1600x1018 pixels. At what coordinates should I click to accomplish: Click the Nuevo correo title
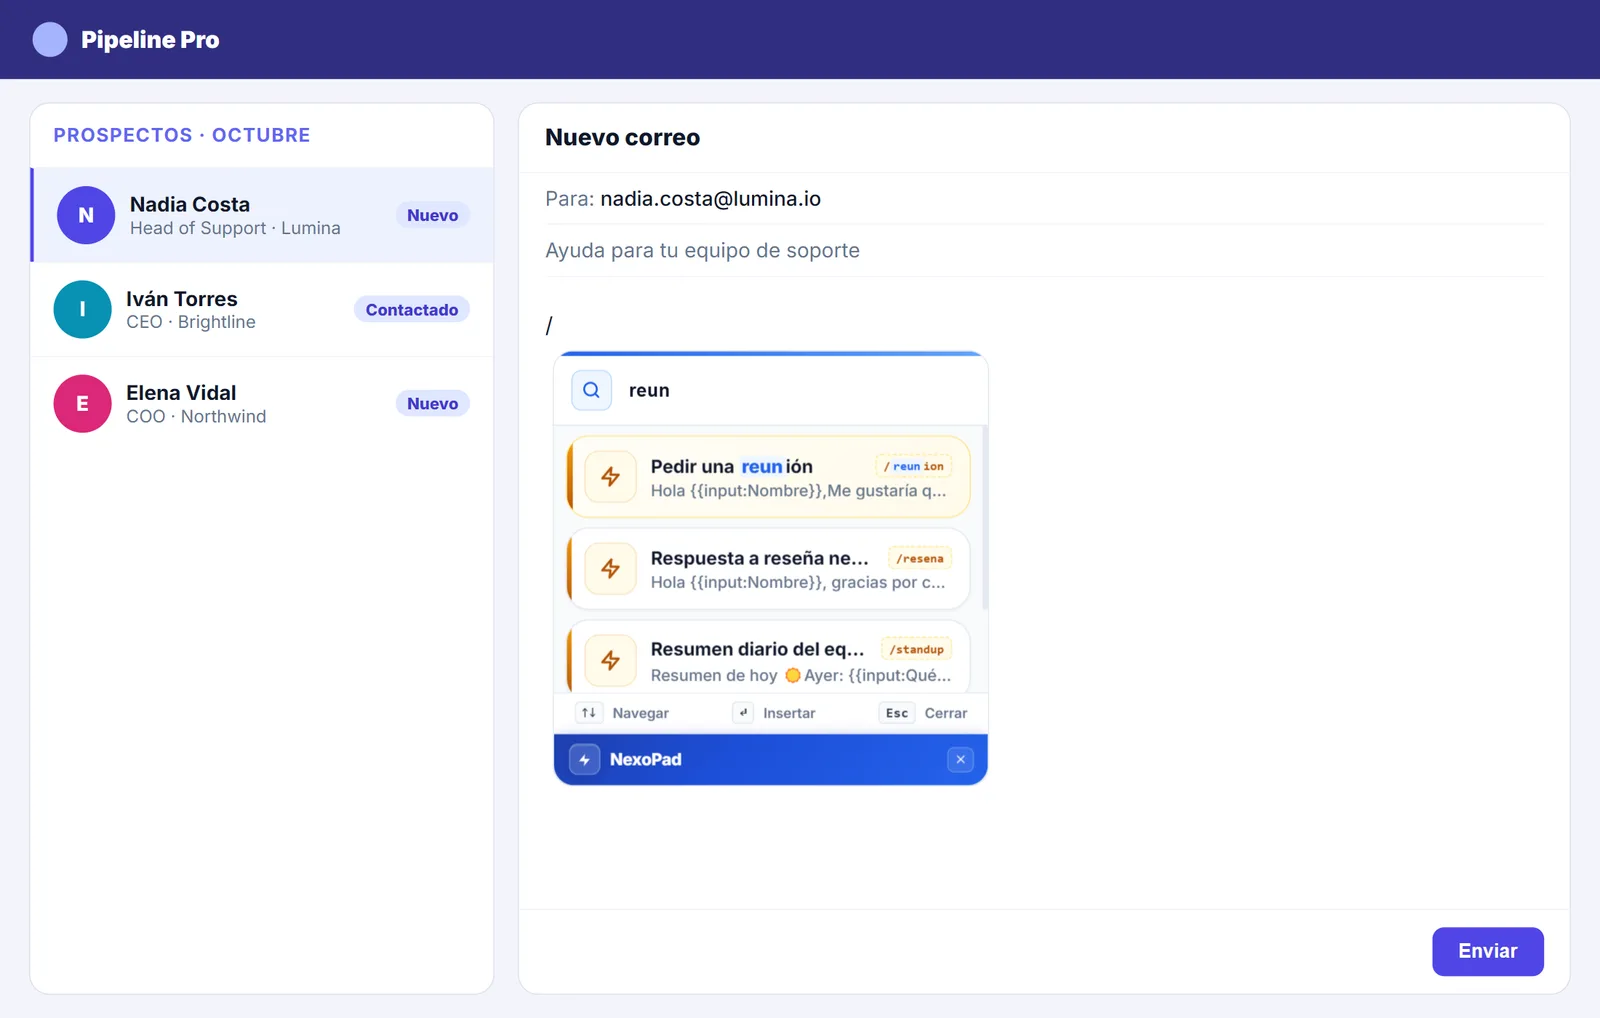coord(622,137)
